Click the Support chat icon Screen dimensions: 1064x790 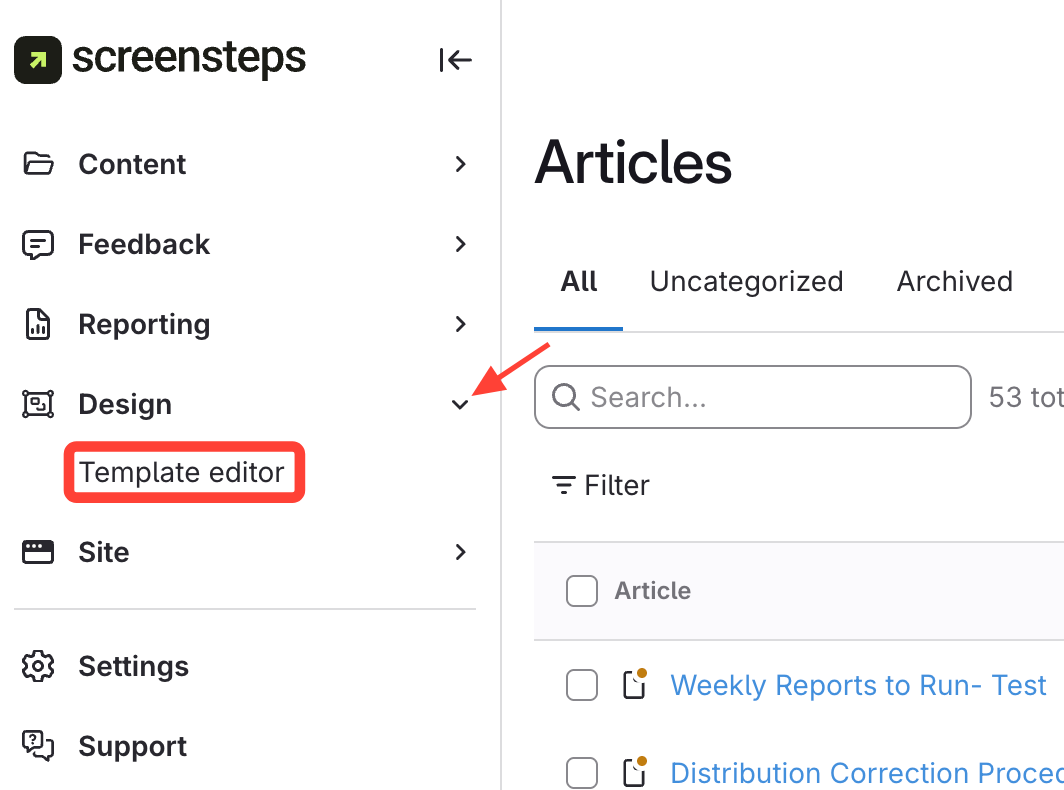(x=38, y=746)
